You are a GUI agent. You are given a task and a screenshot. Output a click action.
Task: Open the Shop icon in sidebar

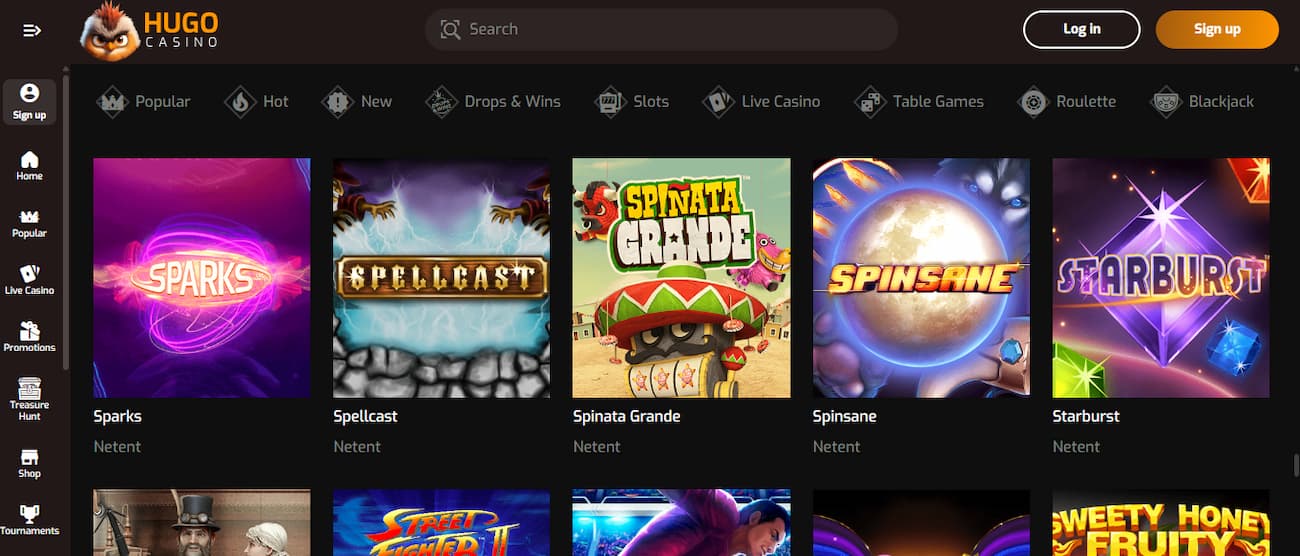click(x=29, y=457)
